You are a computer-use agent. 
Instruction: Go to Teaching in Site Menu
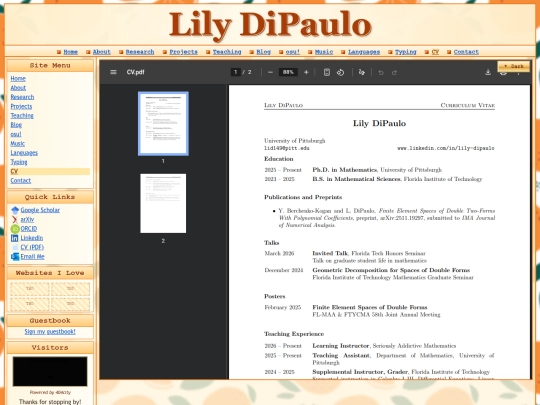(x=22, y=116)
